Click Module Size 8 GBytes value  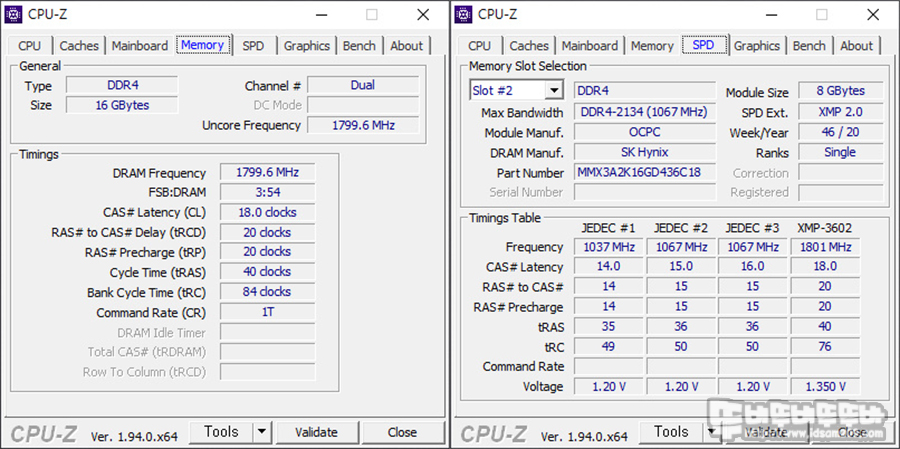point(841,91)
